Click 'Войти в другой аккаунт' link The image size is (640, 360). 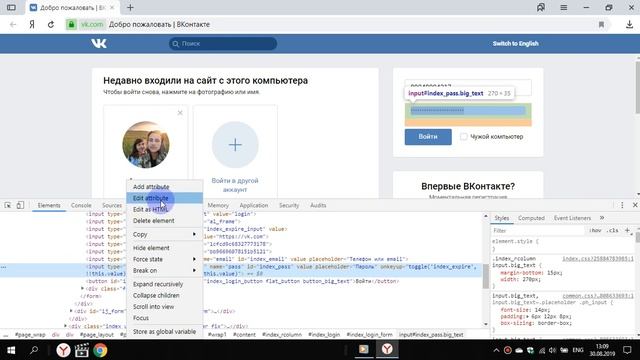click(x=235, y=185)
